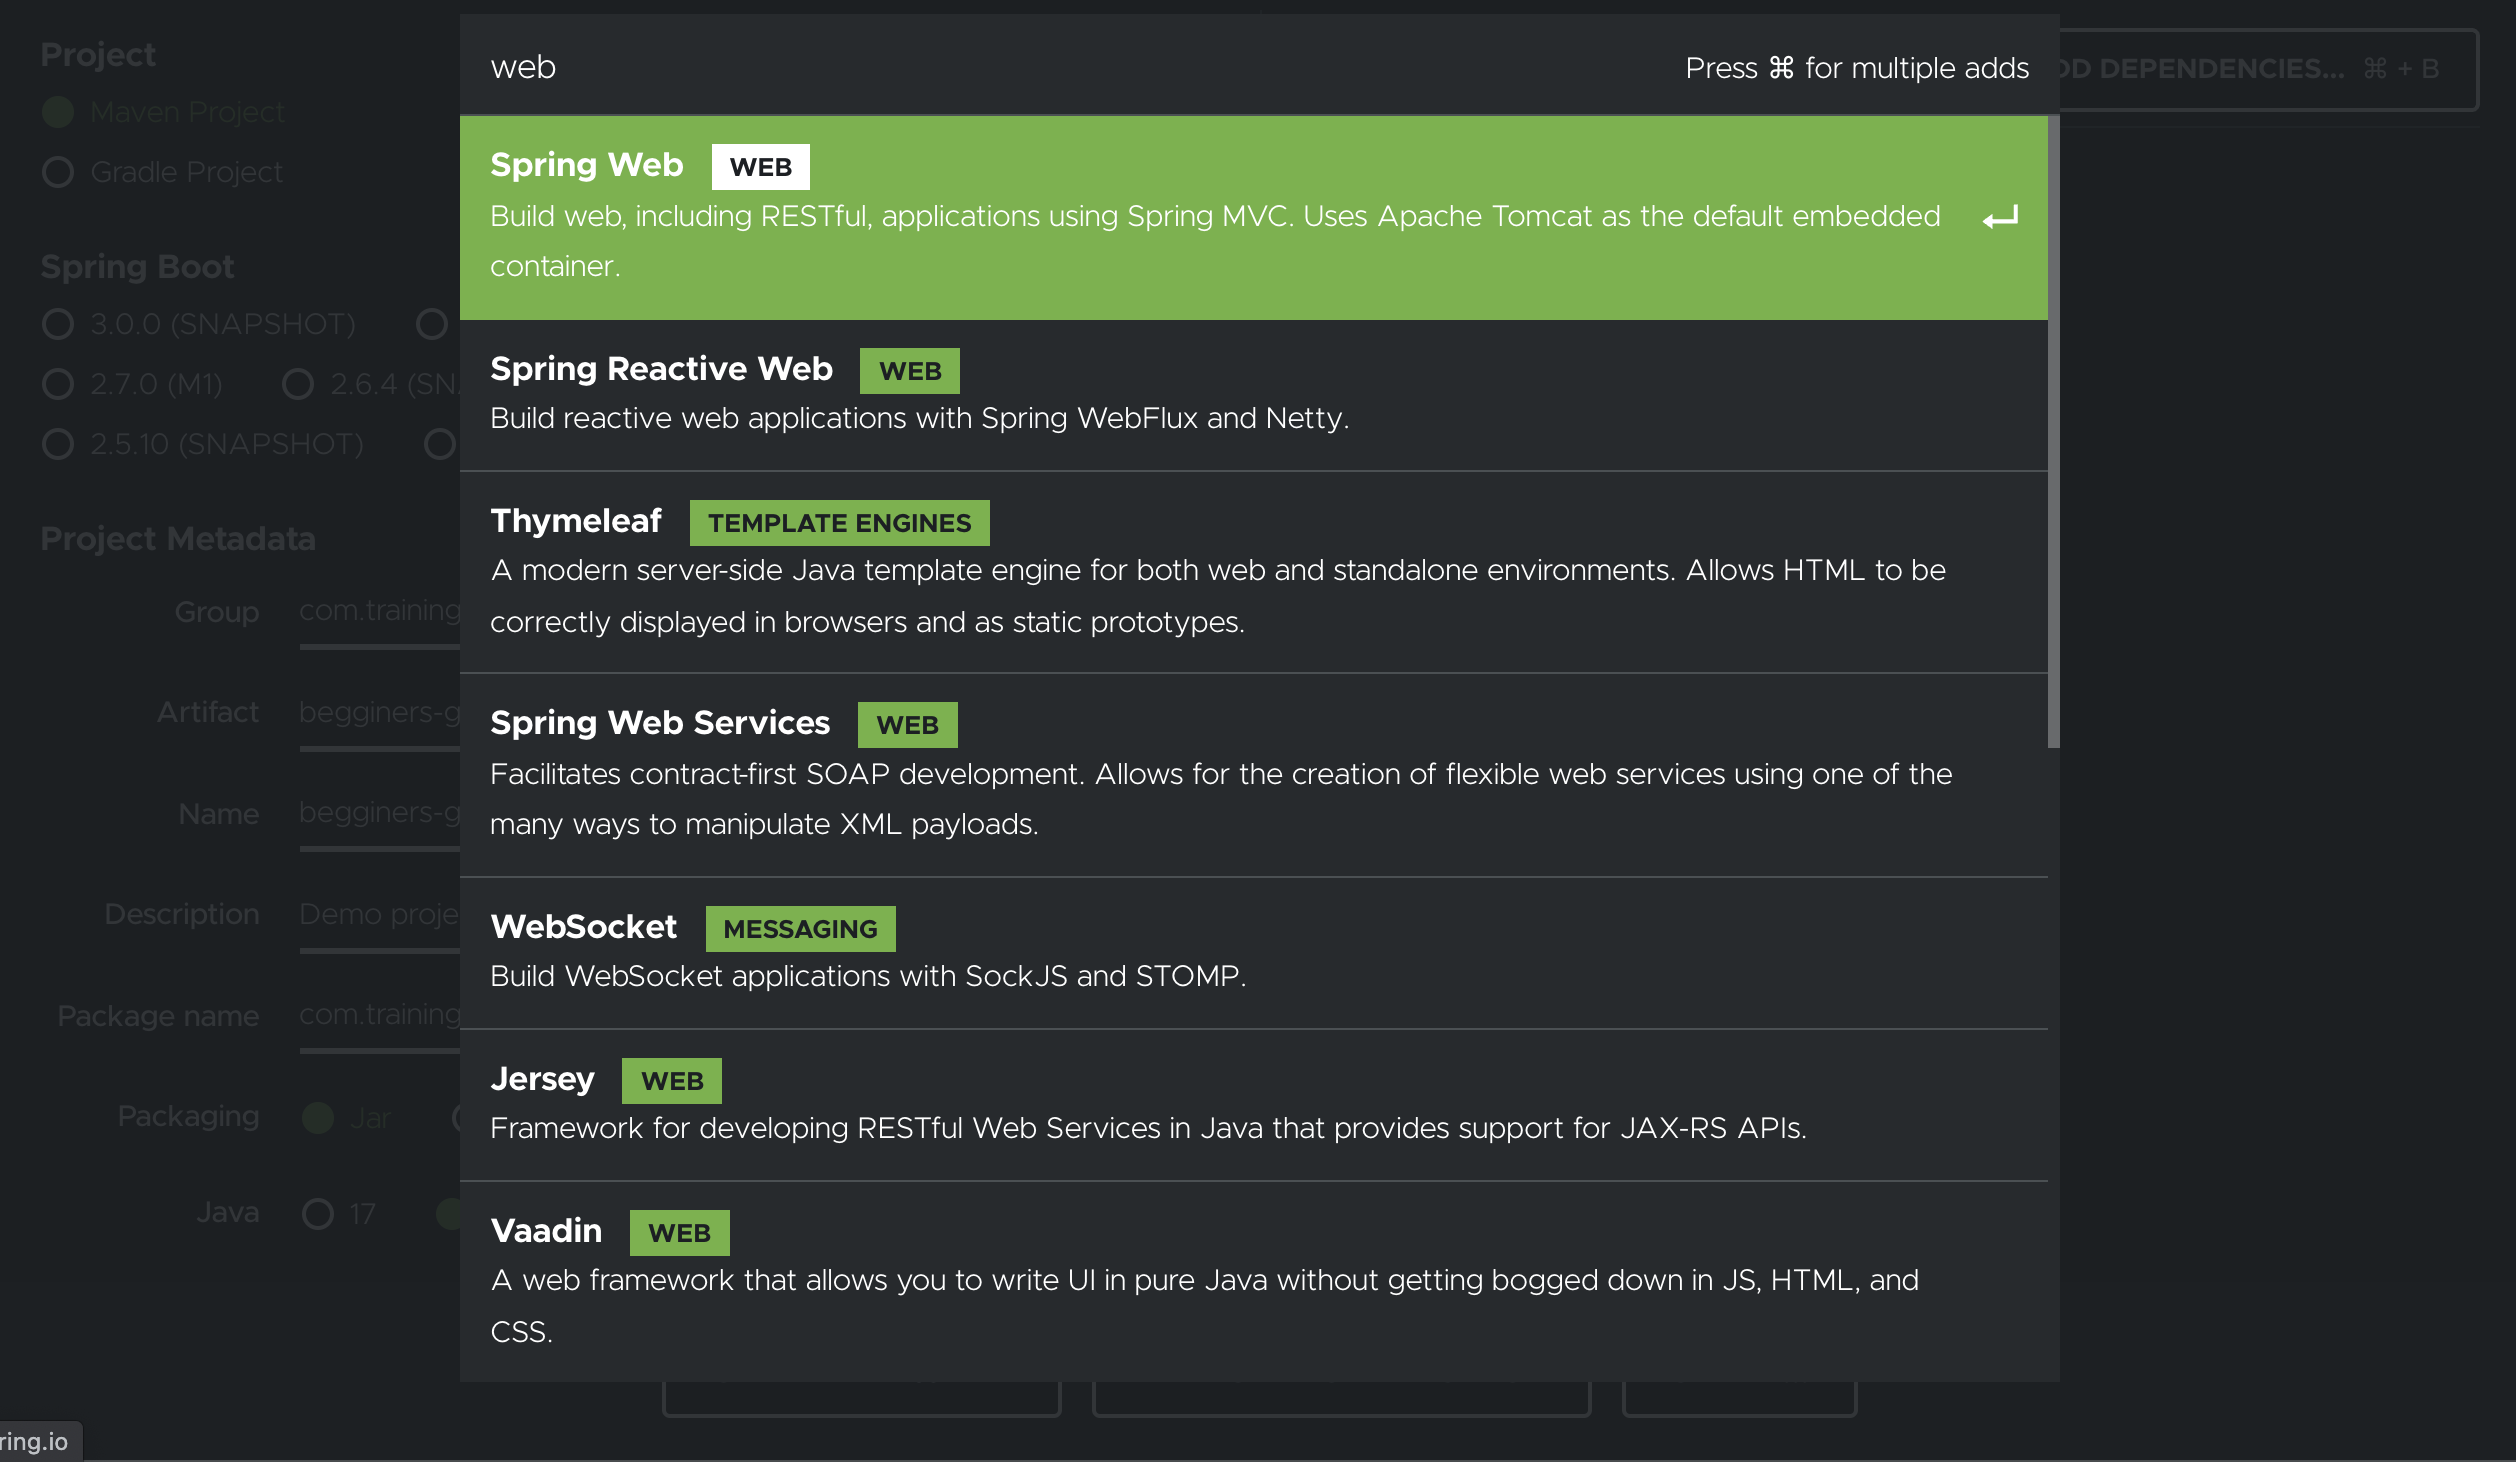The width and height of the screenshot is (2516, 1462).
Task: Click the WEB tag next to Spring Web
Action: click(x=761, y=167)
